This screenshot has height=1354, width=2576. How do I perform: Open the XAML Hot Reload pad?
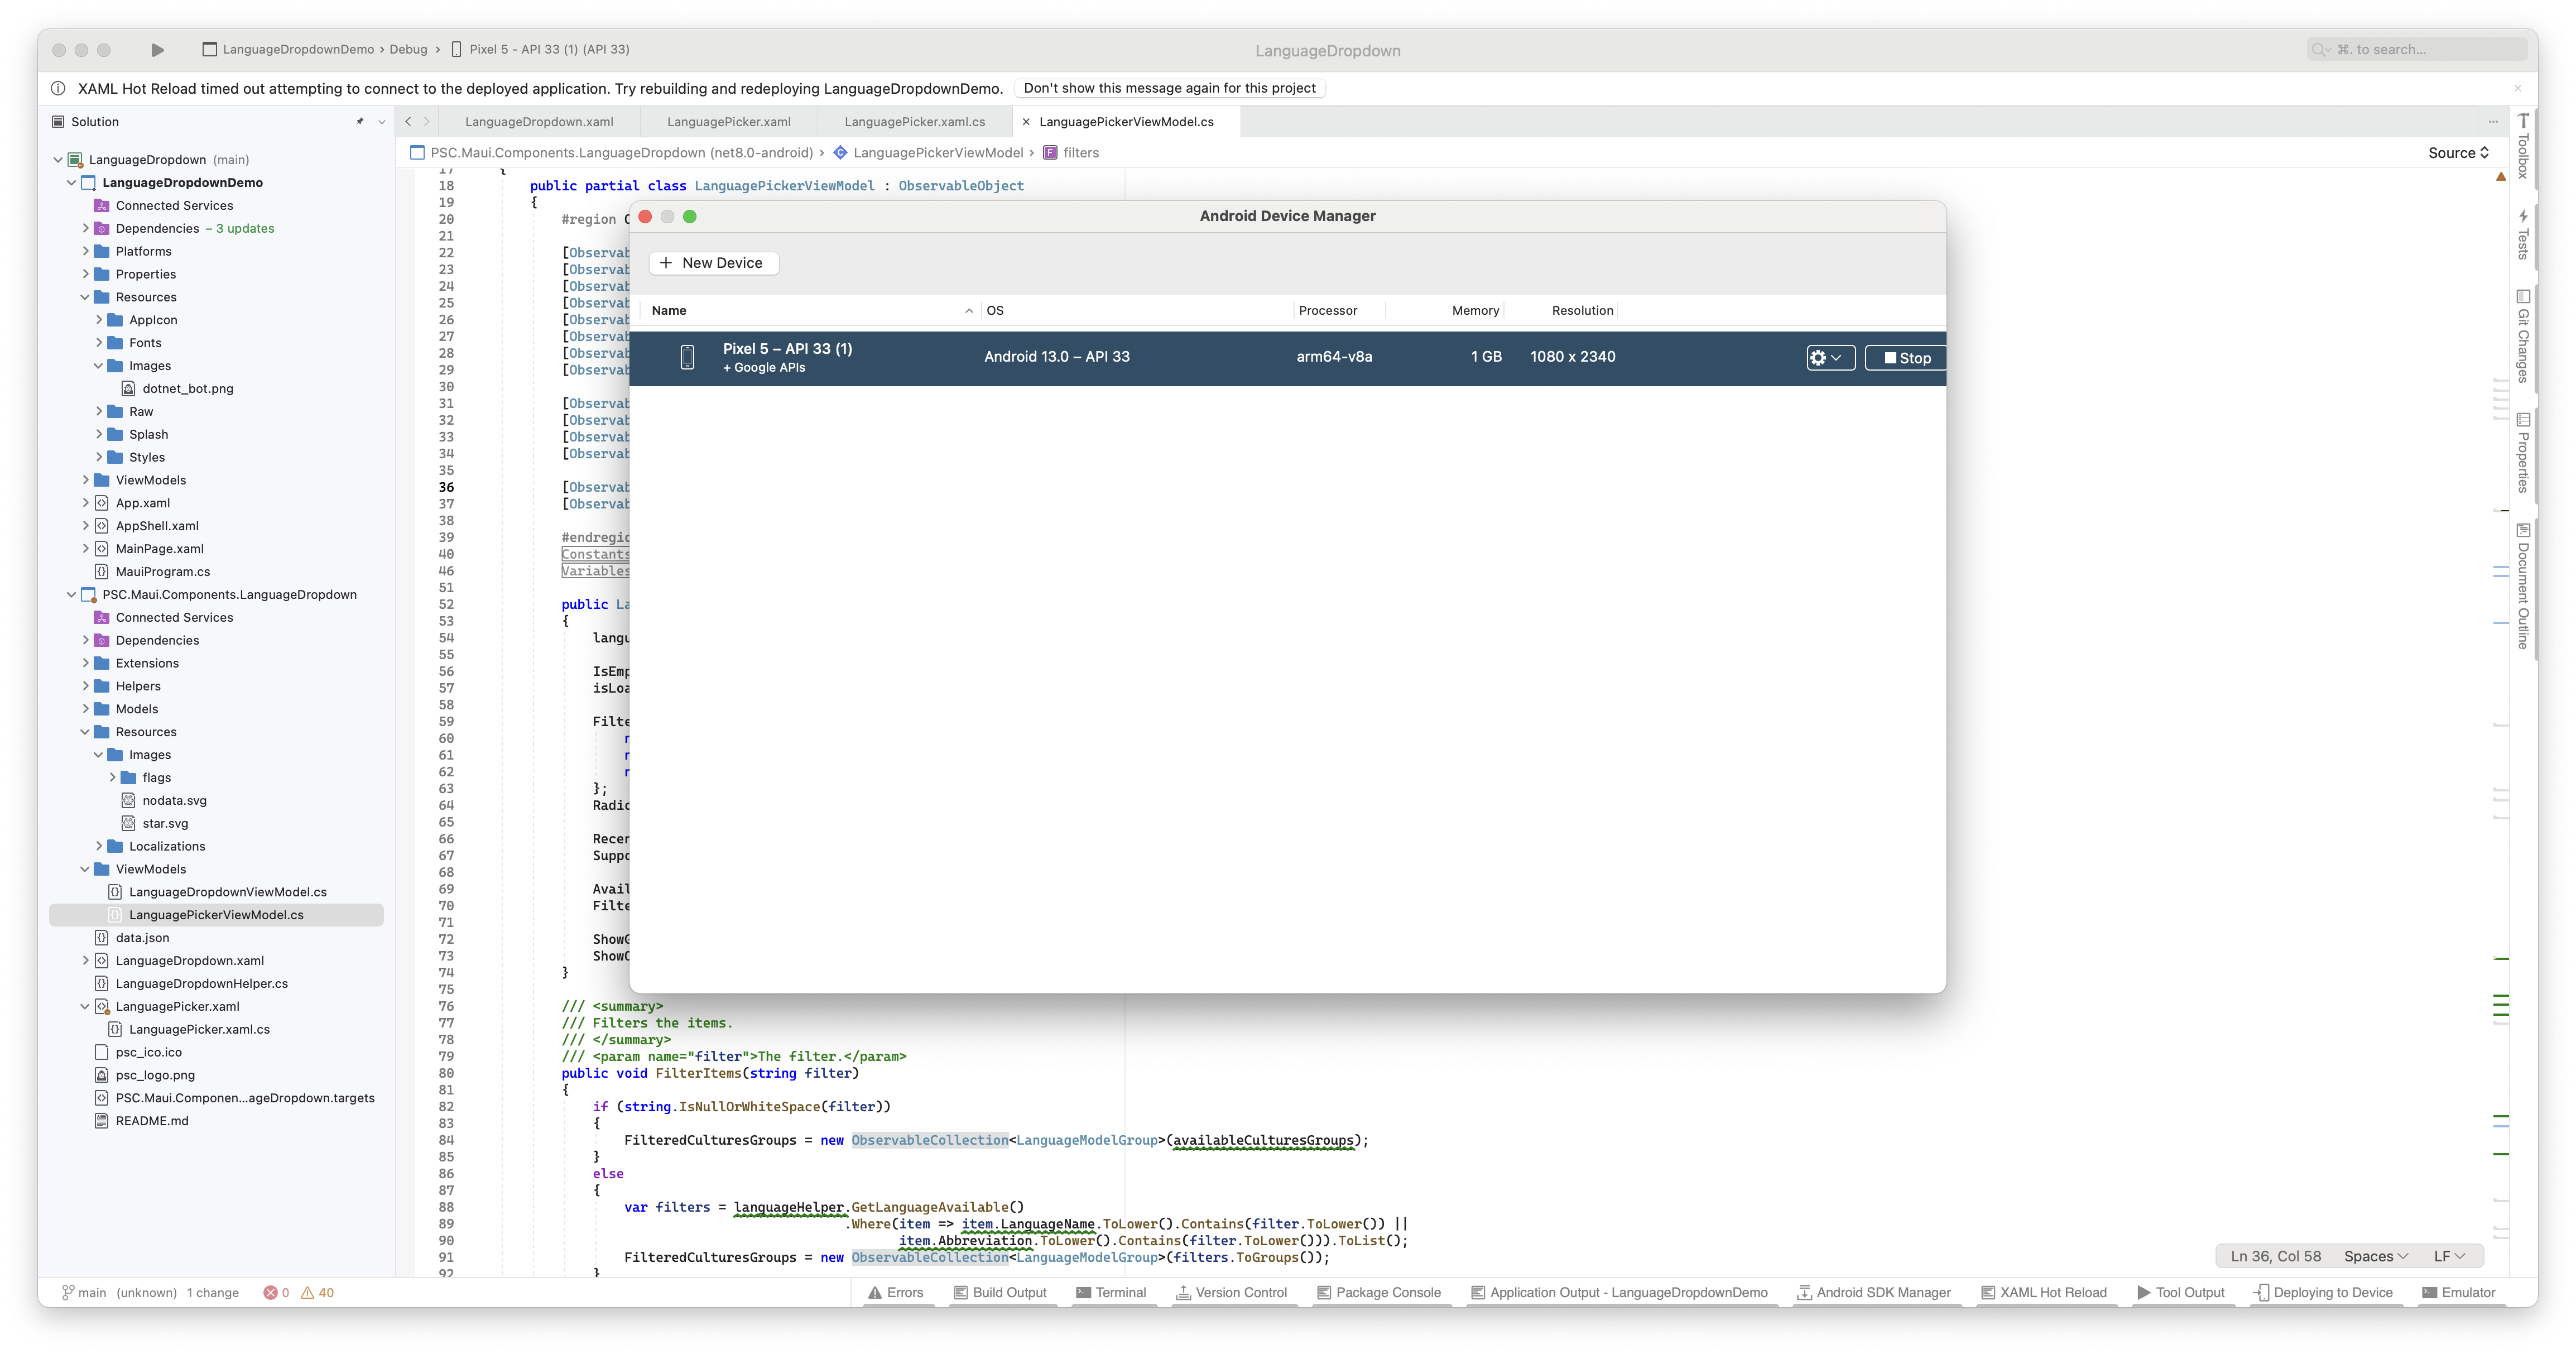pyautogui.click(x=2044, y=1292)
